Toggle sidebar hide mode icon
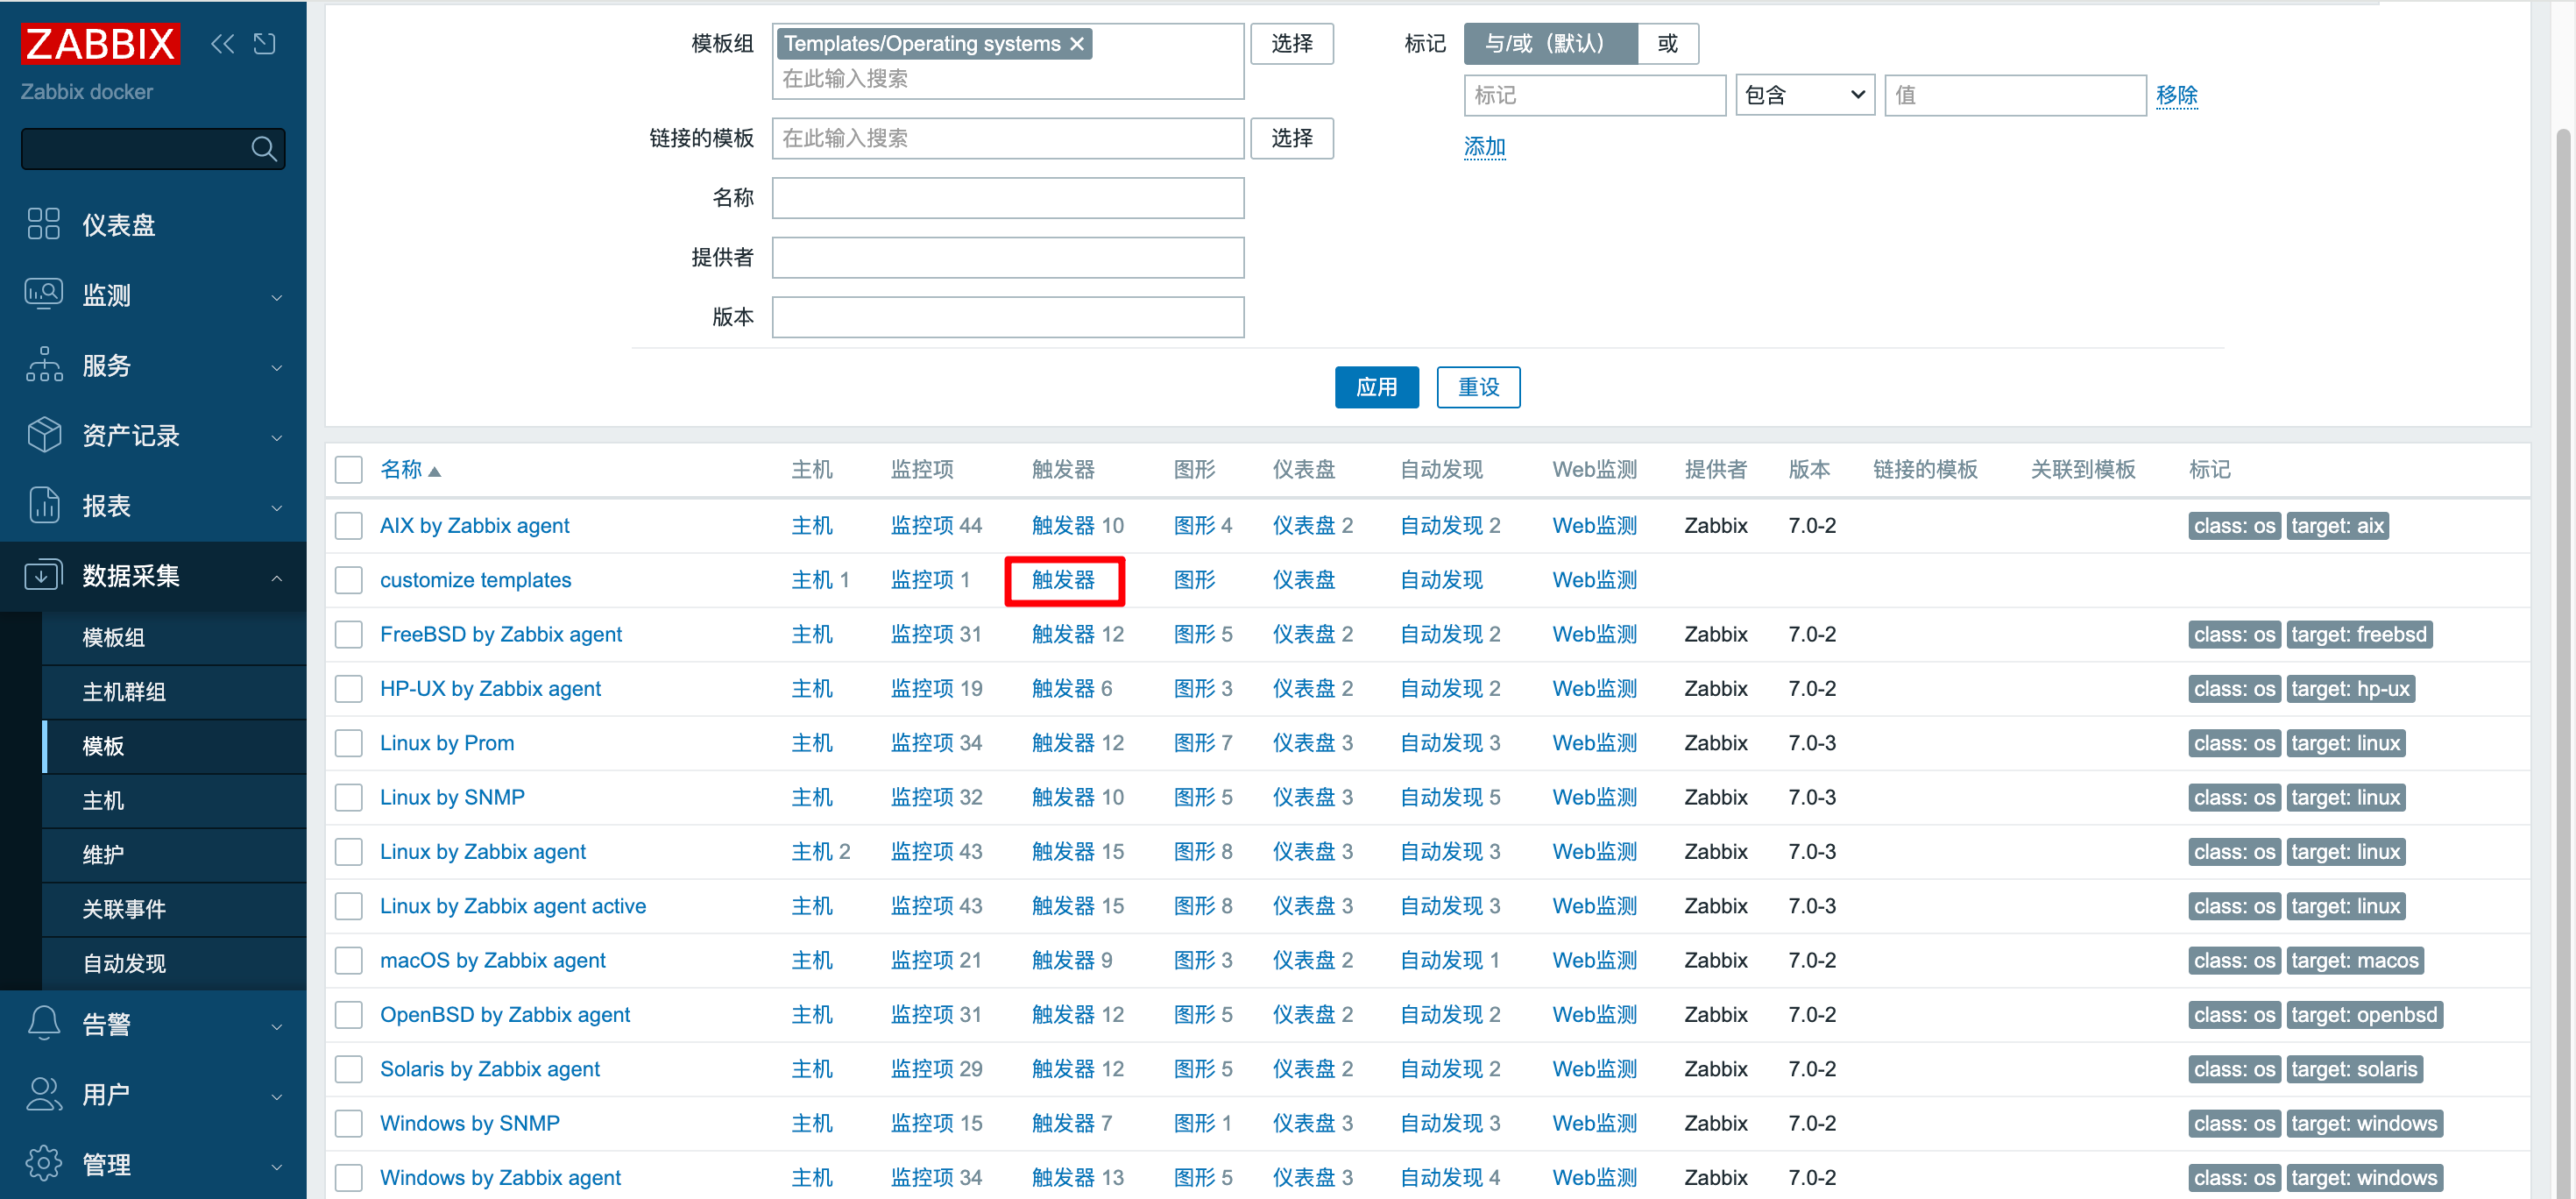 pyautogui.click(x=264, y=44)
